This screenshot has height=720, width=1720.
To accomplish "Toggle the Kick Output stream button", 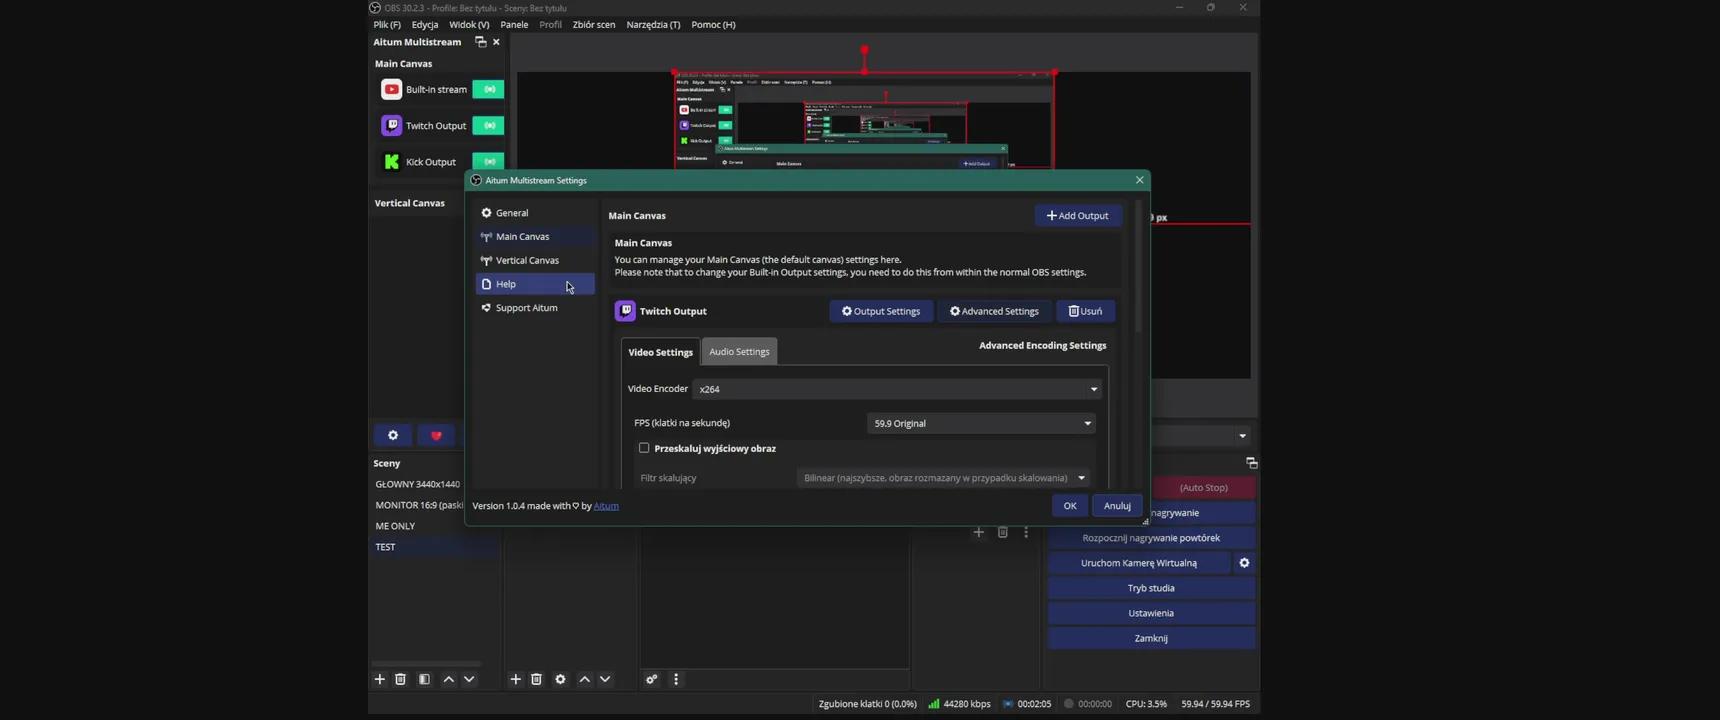I will click(489, 162).
